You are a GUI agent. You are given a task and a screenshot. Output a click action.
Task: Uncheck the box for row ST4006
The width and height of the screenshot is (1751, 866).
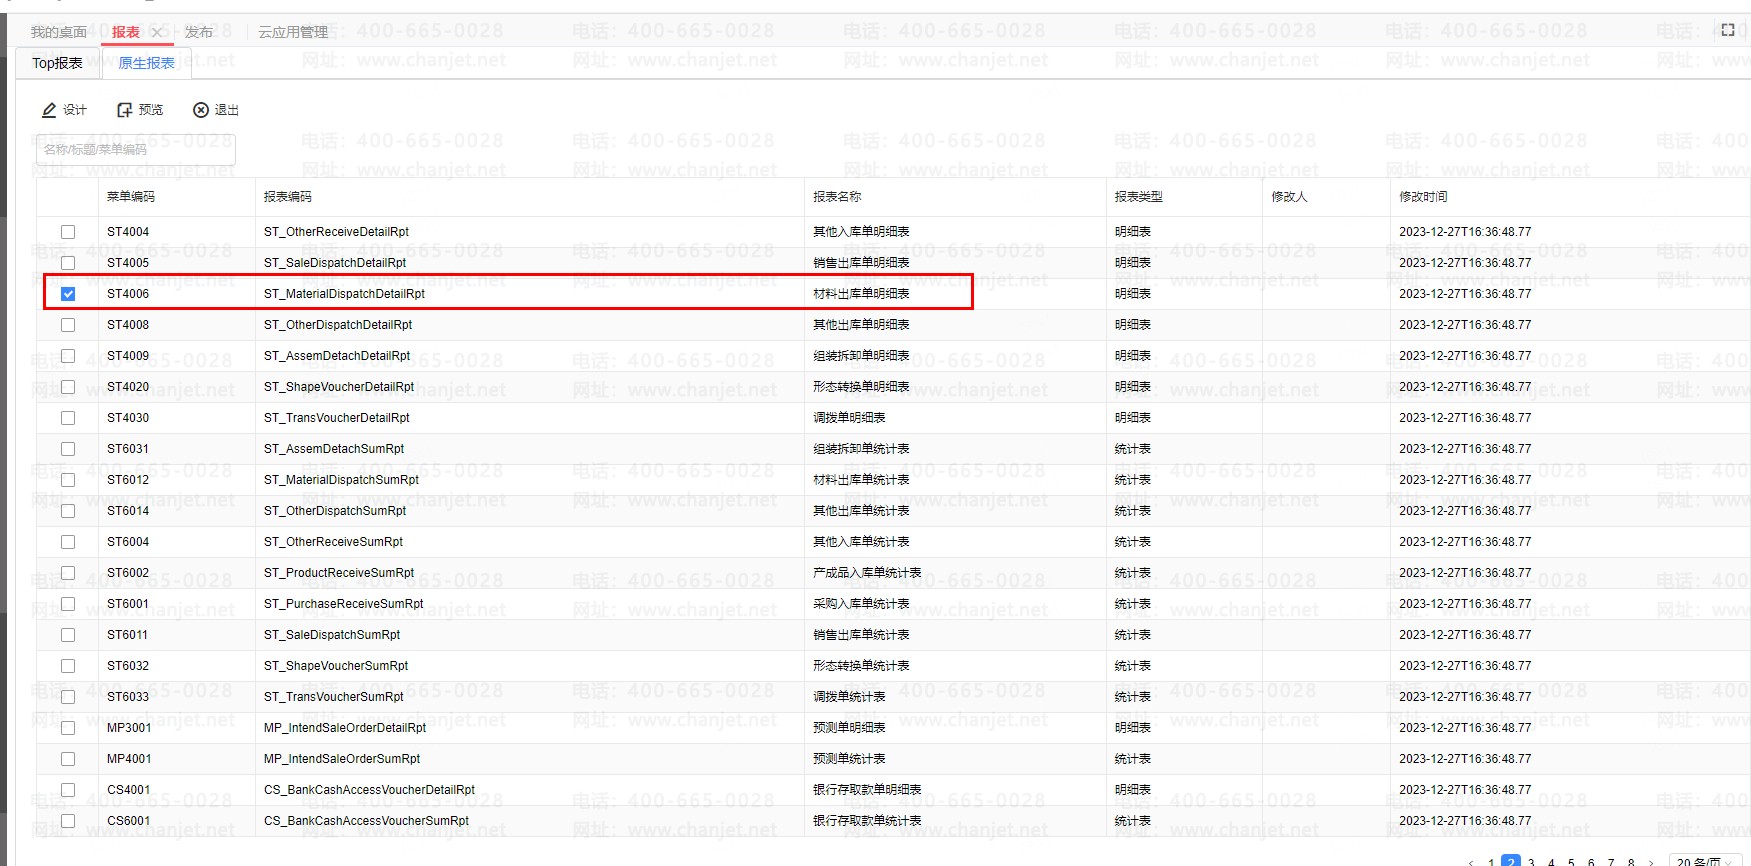(x=68, y=294)
